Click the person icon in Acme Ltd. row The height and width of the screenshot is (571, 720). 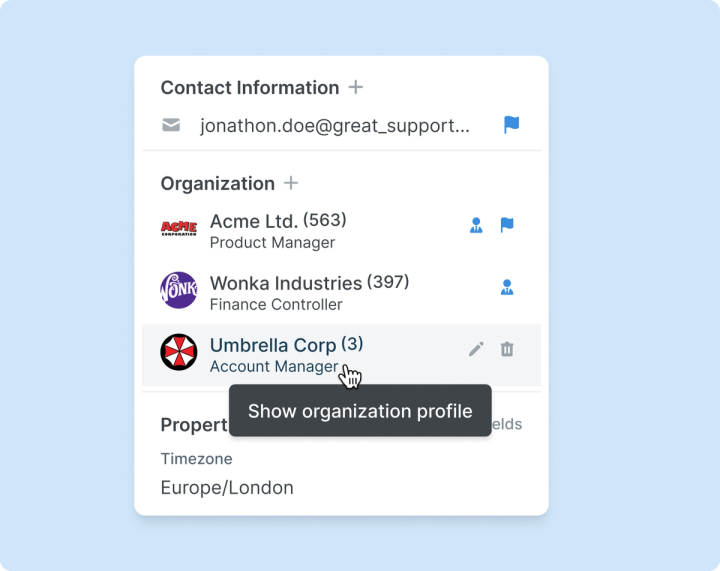(476, 226)
